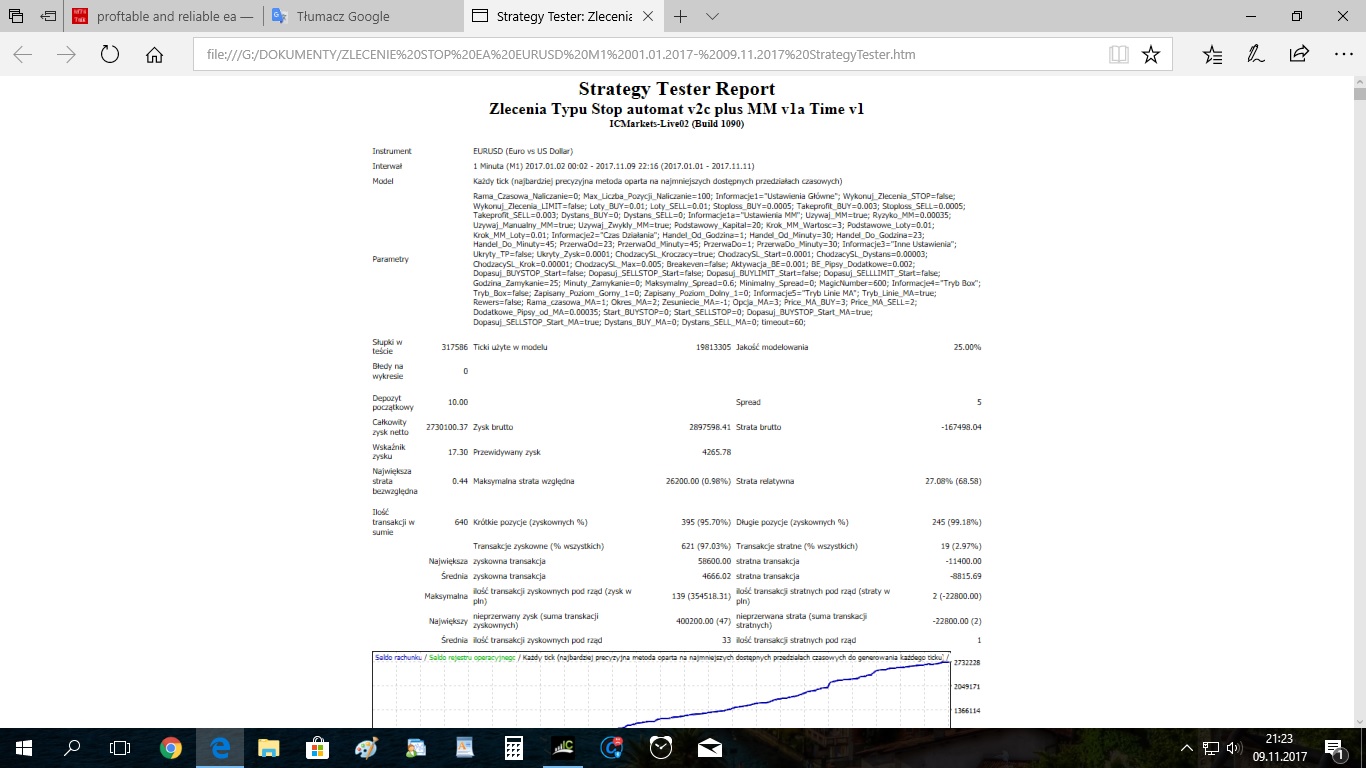
Task: Click chart axis value 2732228
Action: (966, 663)
